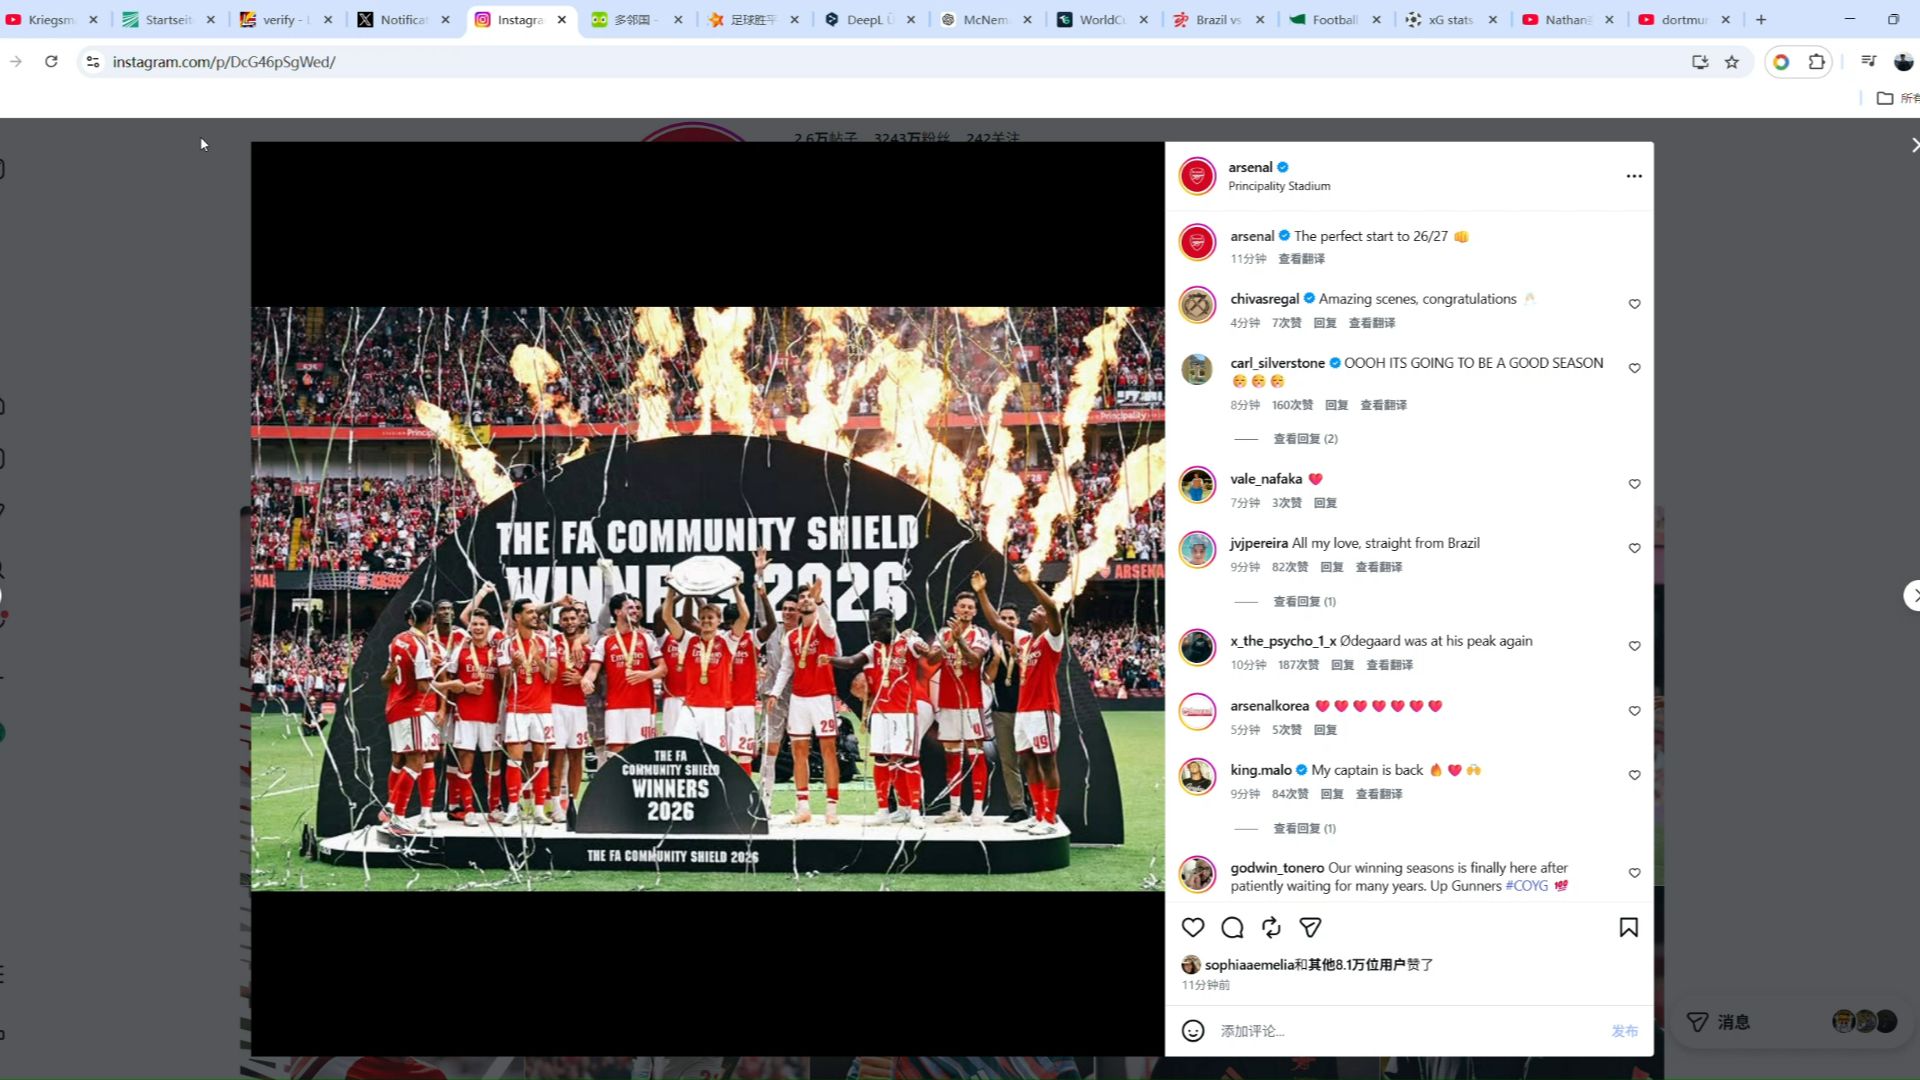Open sophiaaemelia's profile from the likes line
This screenshot has width=1920, height=1080.
click(x=1249, y=965)
